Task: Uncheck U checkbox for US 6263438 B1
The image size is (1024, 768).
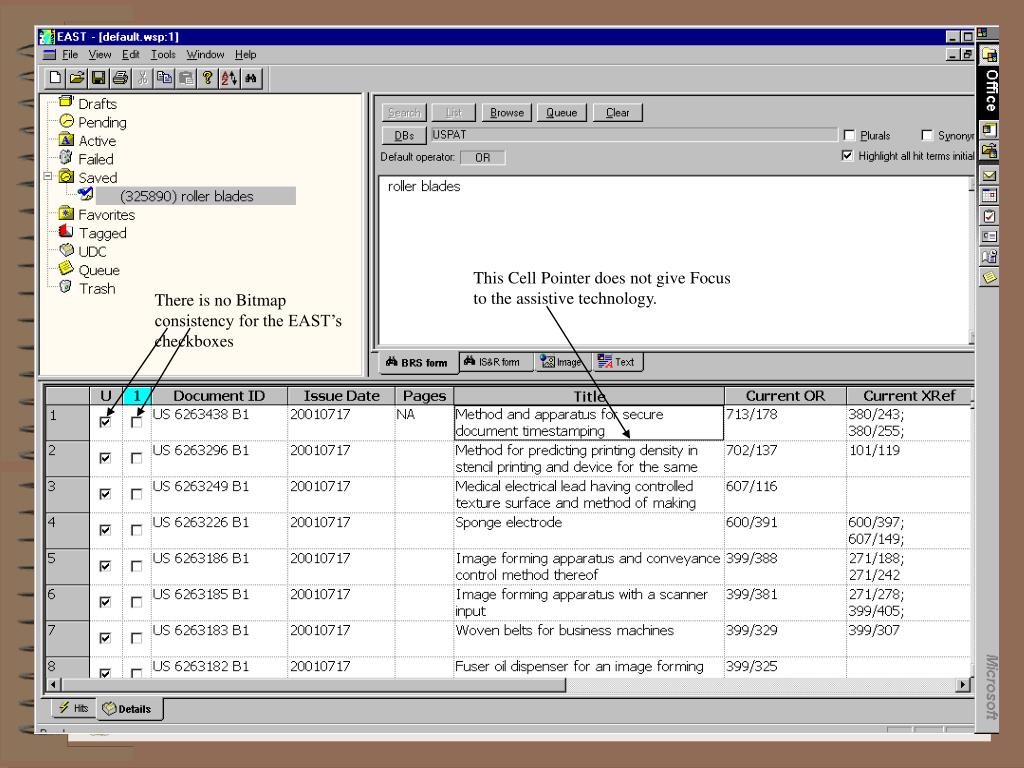Action: (105, 423)
